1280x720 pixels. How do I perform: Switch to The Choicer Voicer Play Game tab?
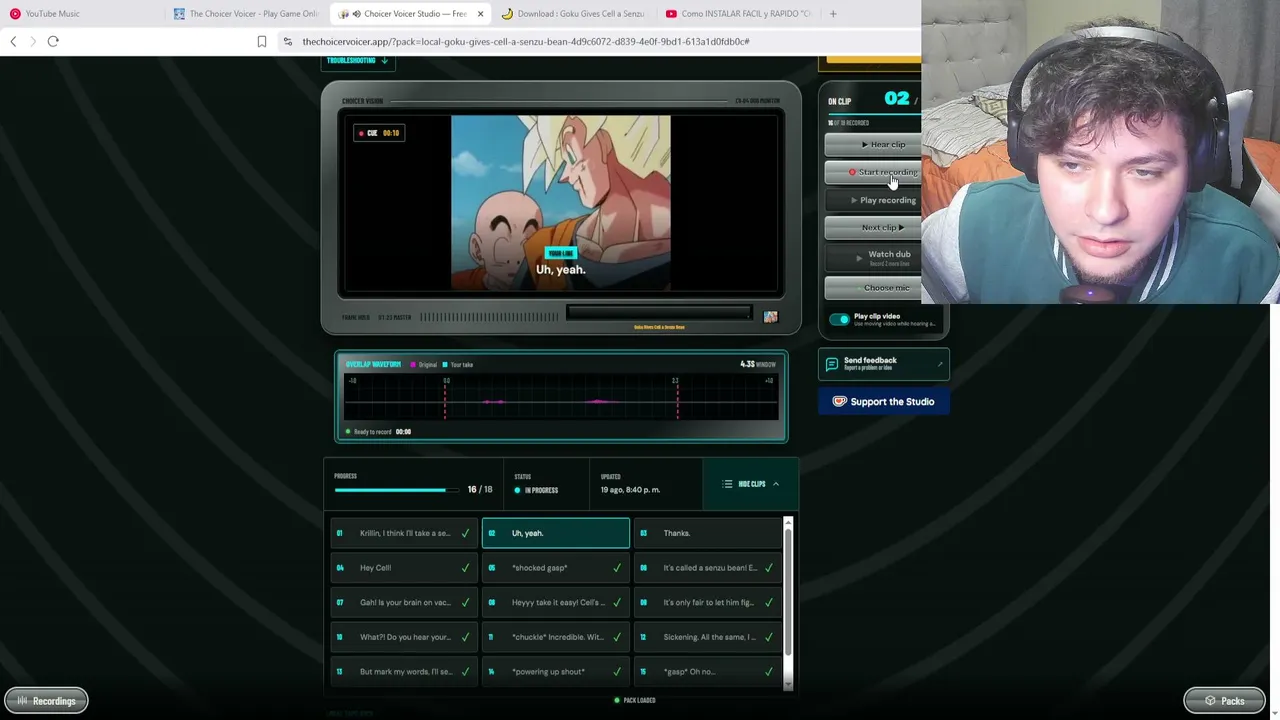246,14
